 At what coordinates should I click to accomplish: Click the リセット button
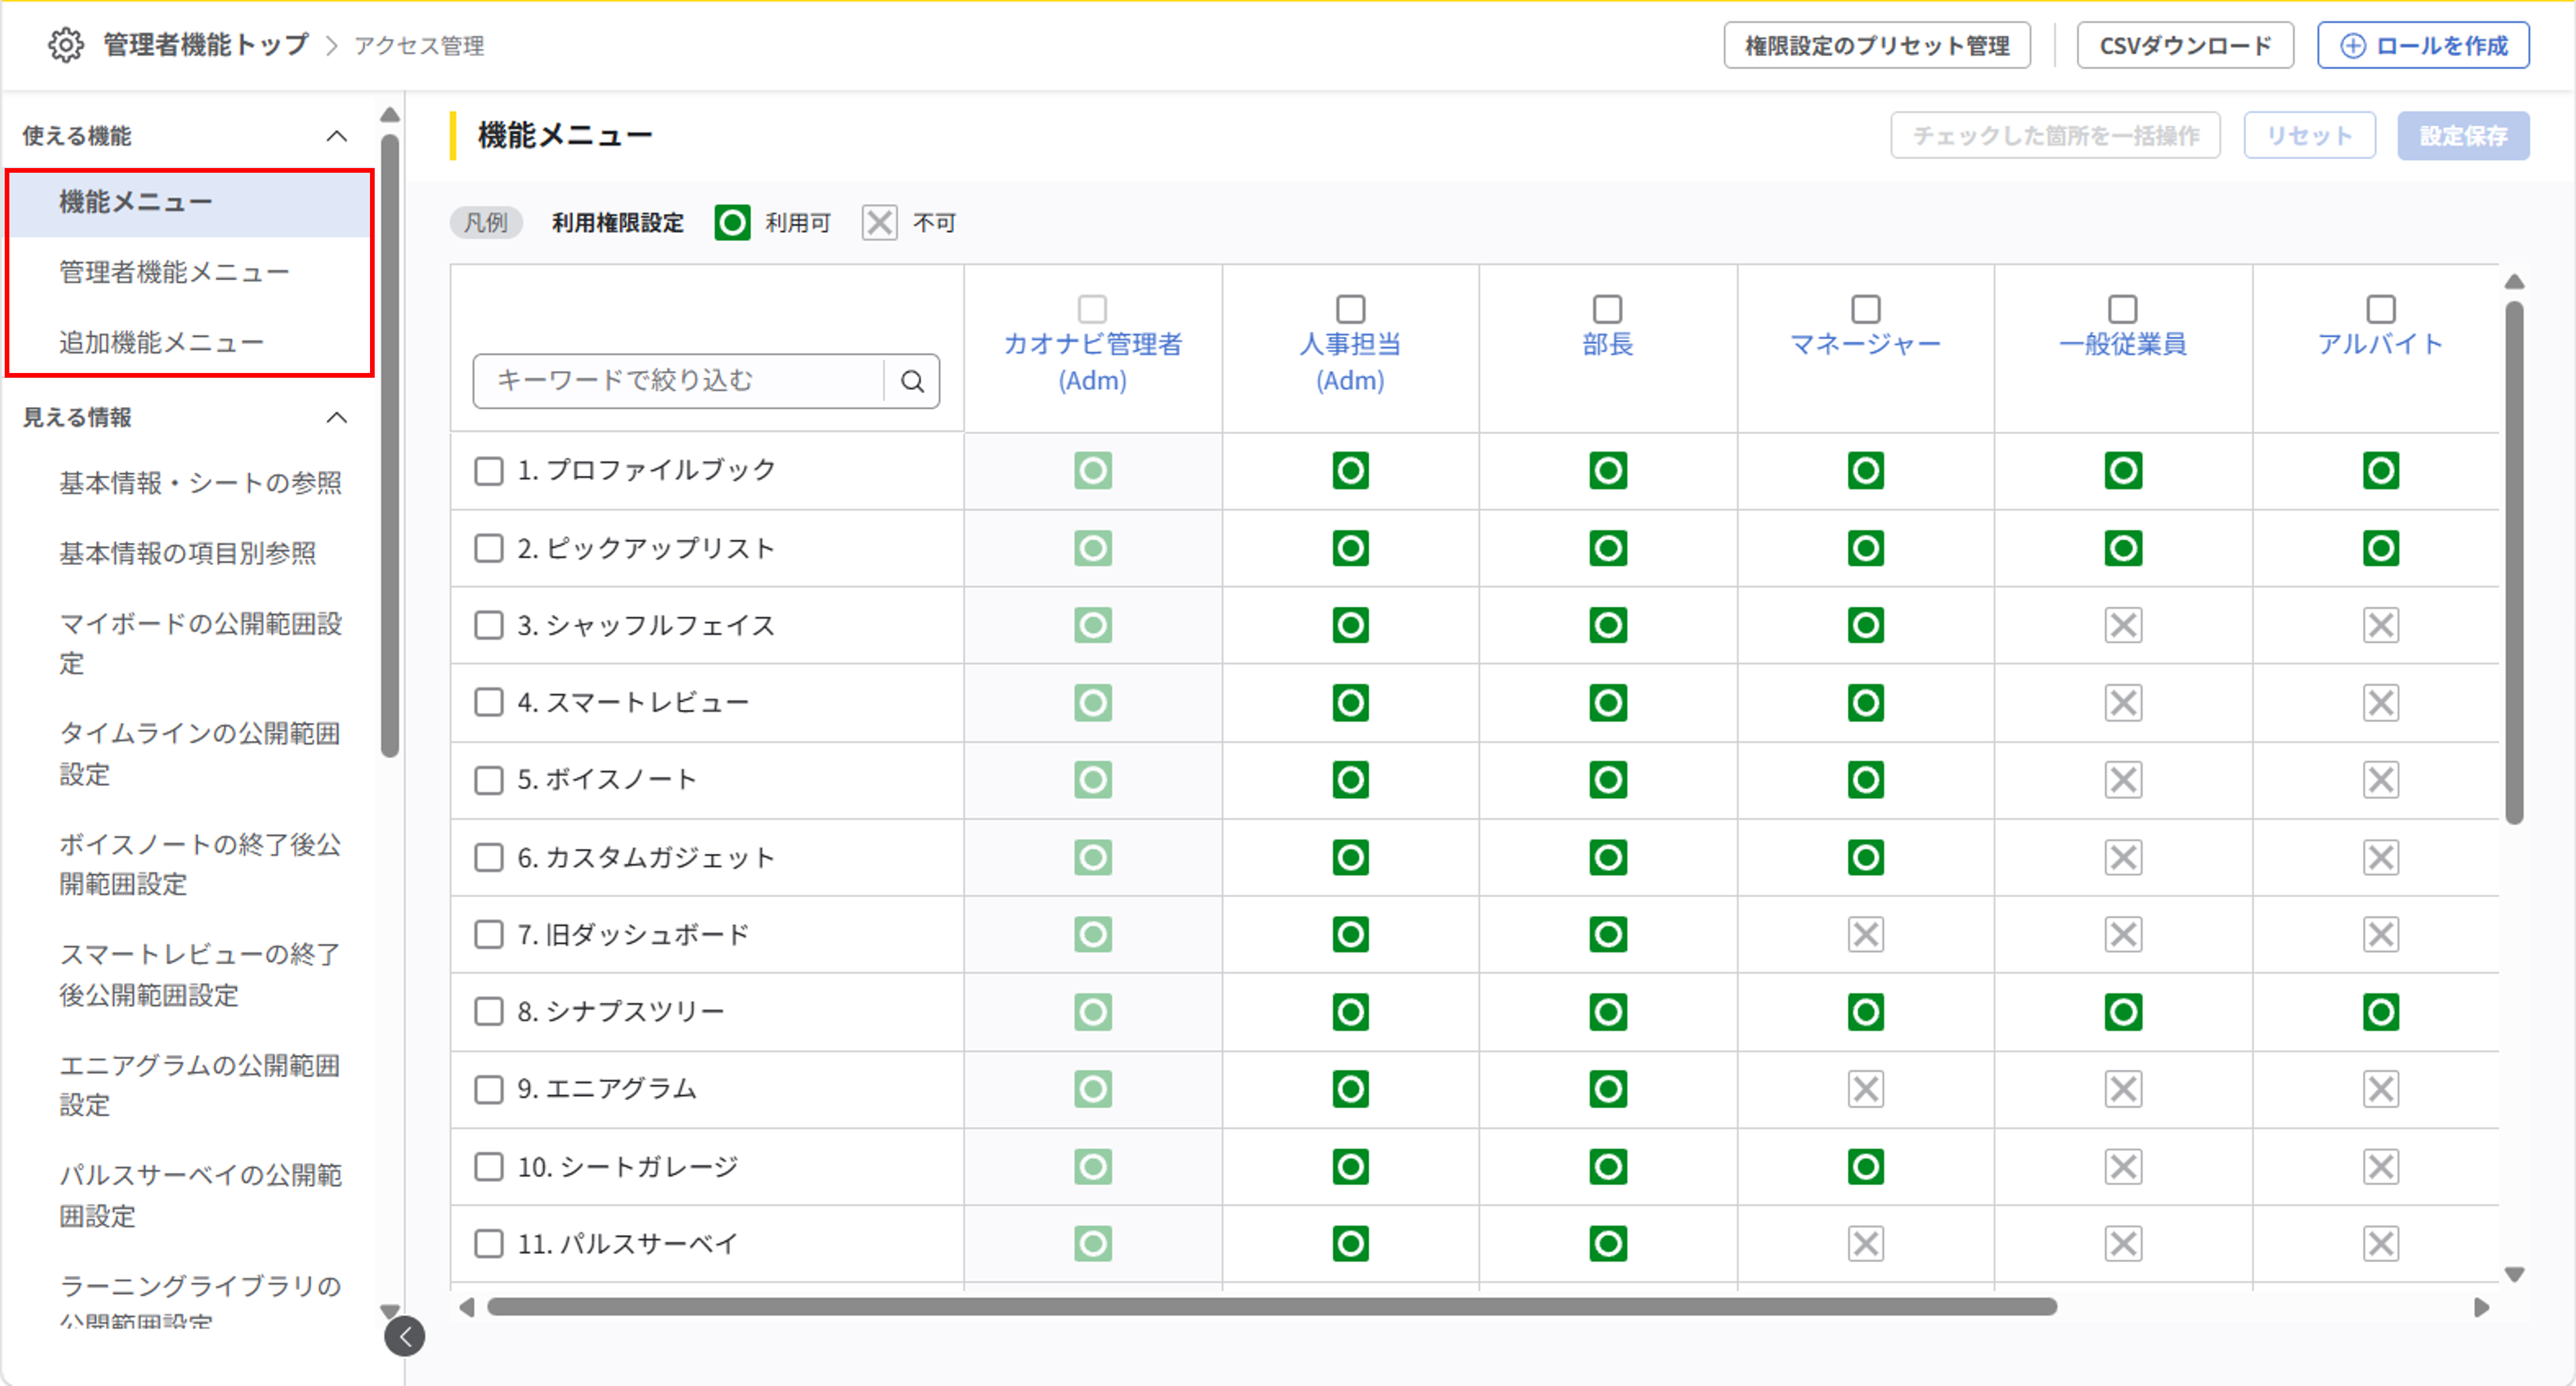[x=2309, y=136]
